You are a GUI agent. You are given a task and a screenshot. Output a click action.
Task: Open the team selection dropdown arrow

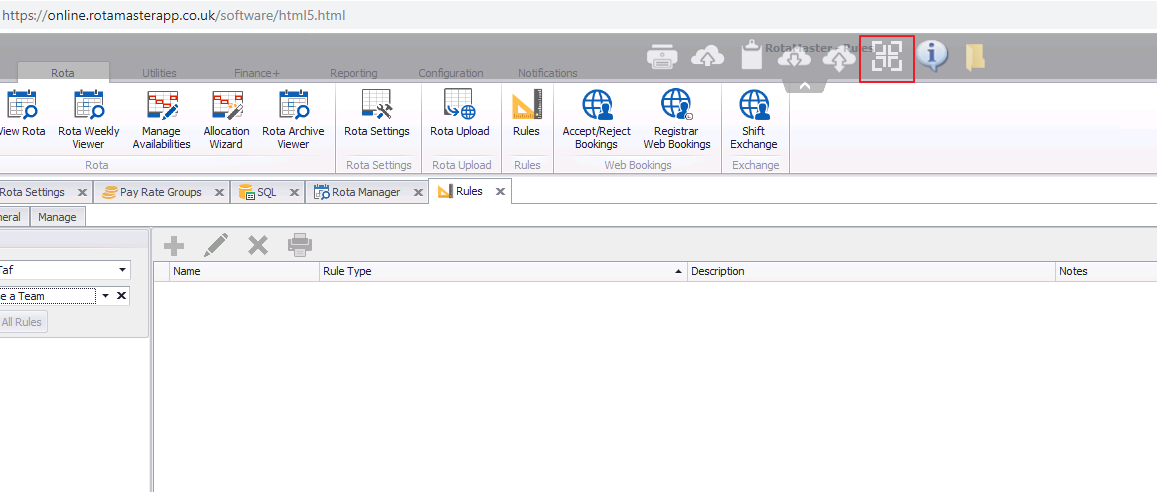pyautogui.click(x=104, y=296)
